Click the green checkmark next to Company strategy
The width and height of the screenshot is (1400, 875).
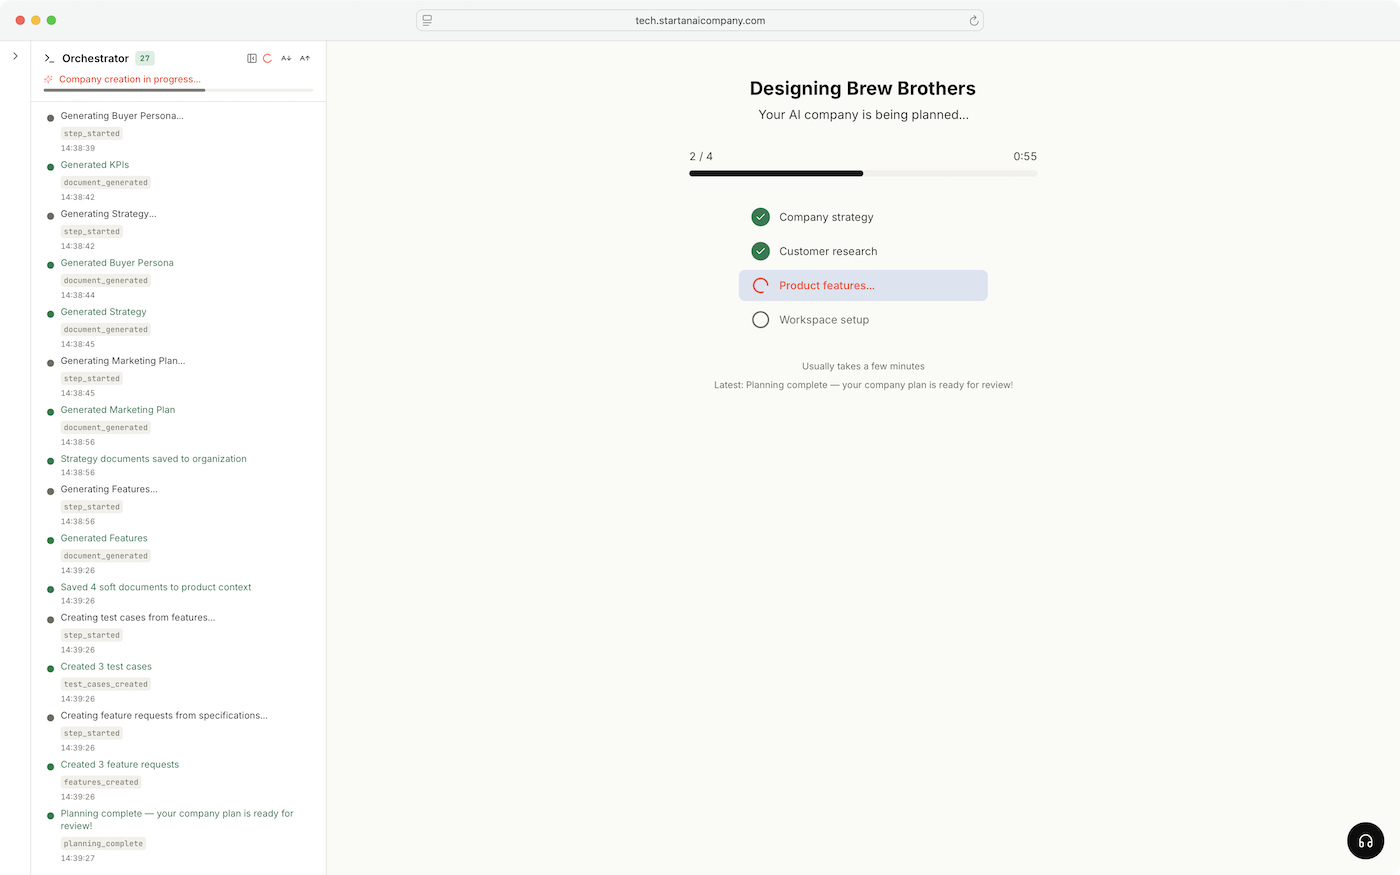(760, 217)
